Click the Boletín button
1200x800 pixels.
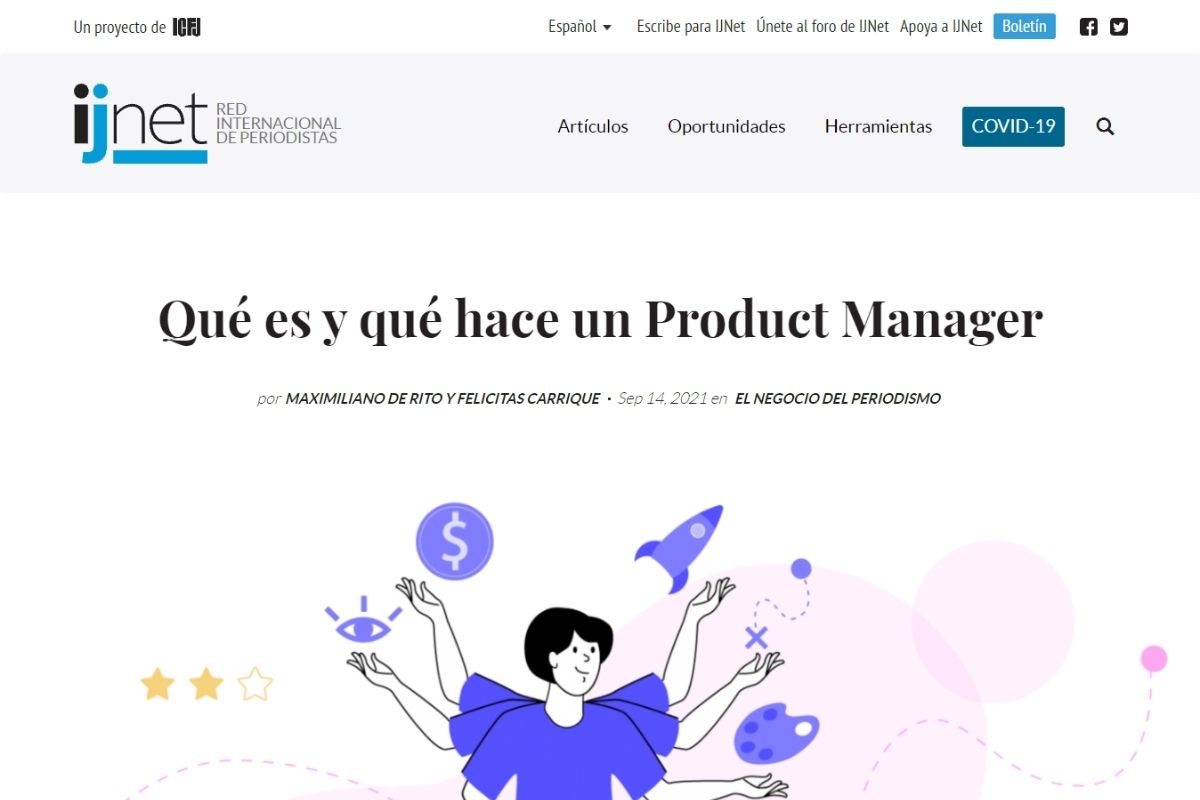[x=1024, y=26]
